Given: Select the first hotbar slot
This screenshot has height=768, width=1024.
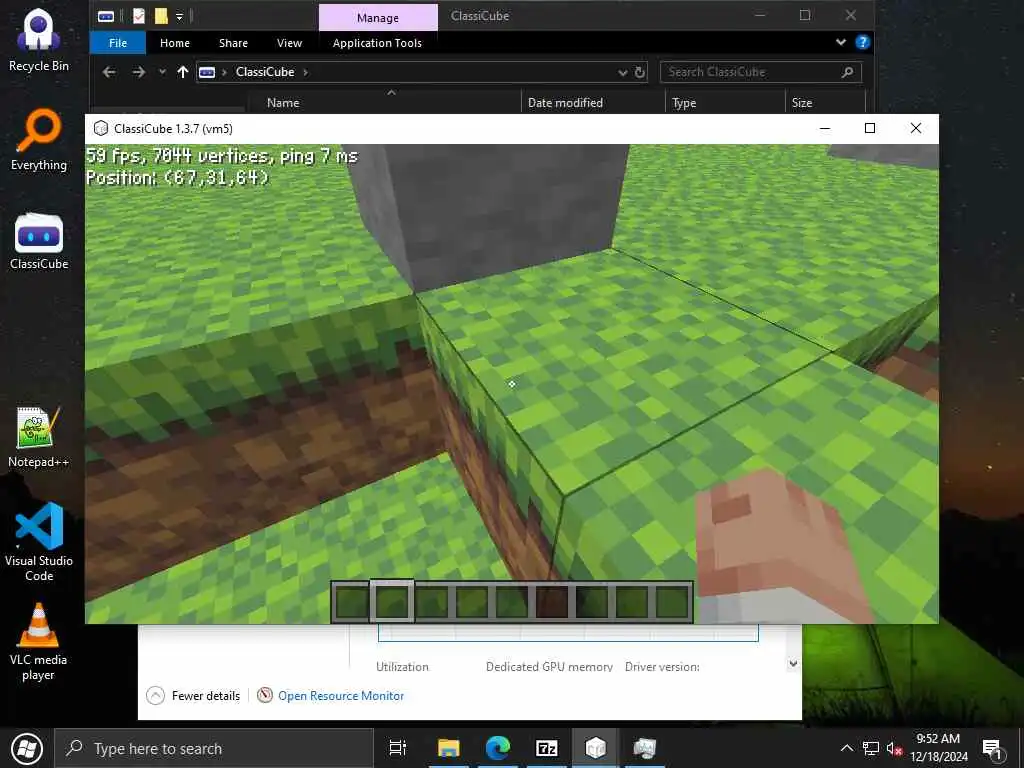Looking at the screenshot, I should point(352,601).
